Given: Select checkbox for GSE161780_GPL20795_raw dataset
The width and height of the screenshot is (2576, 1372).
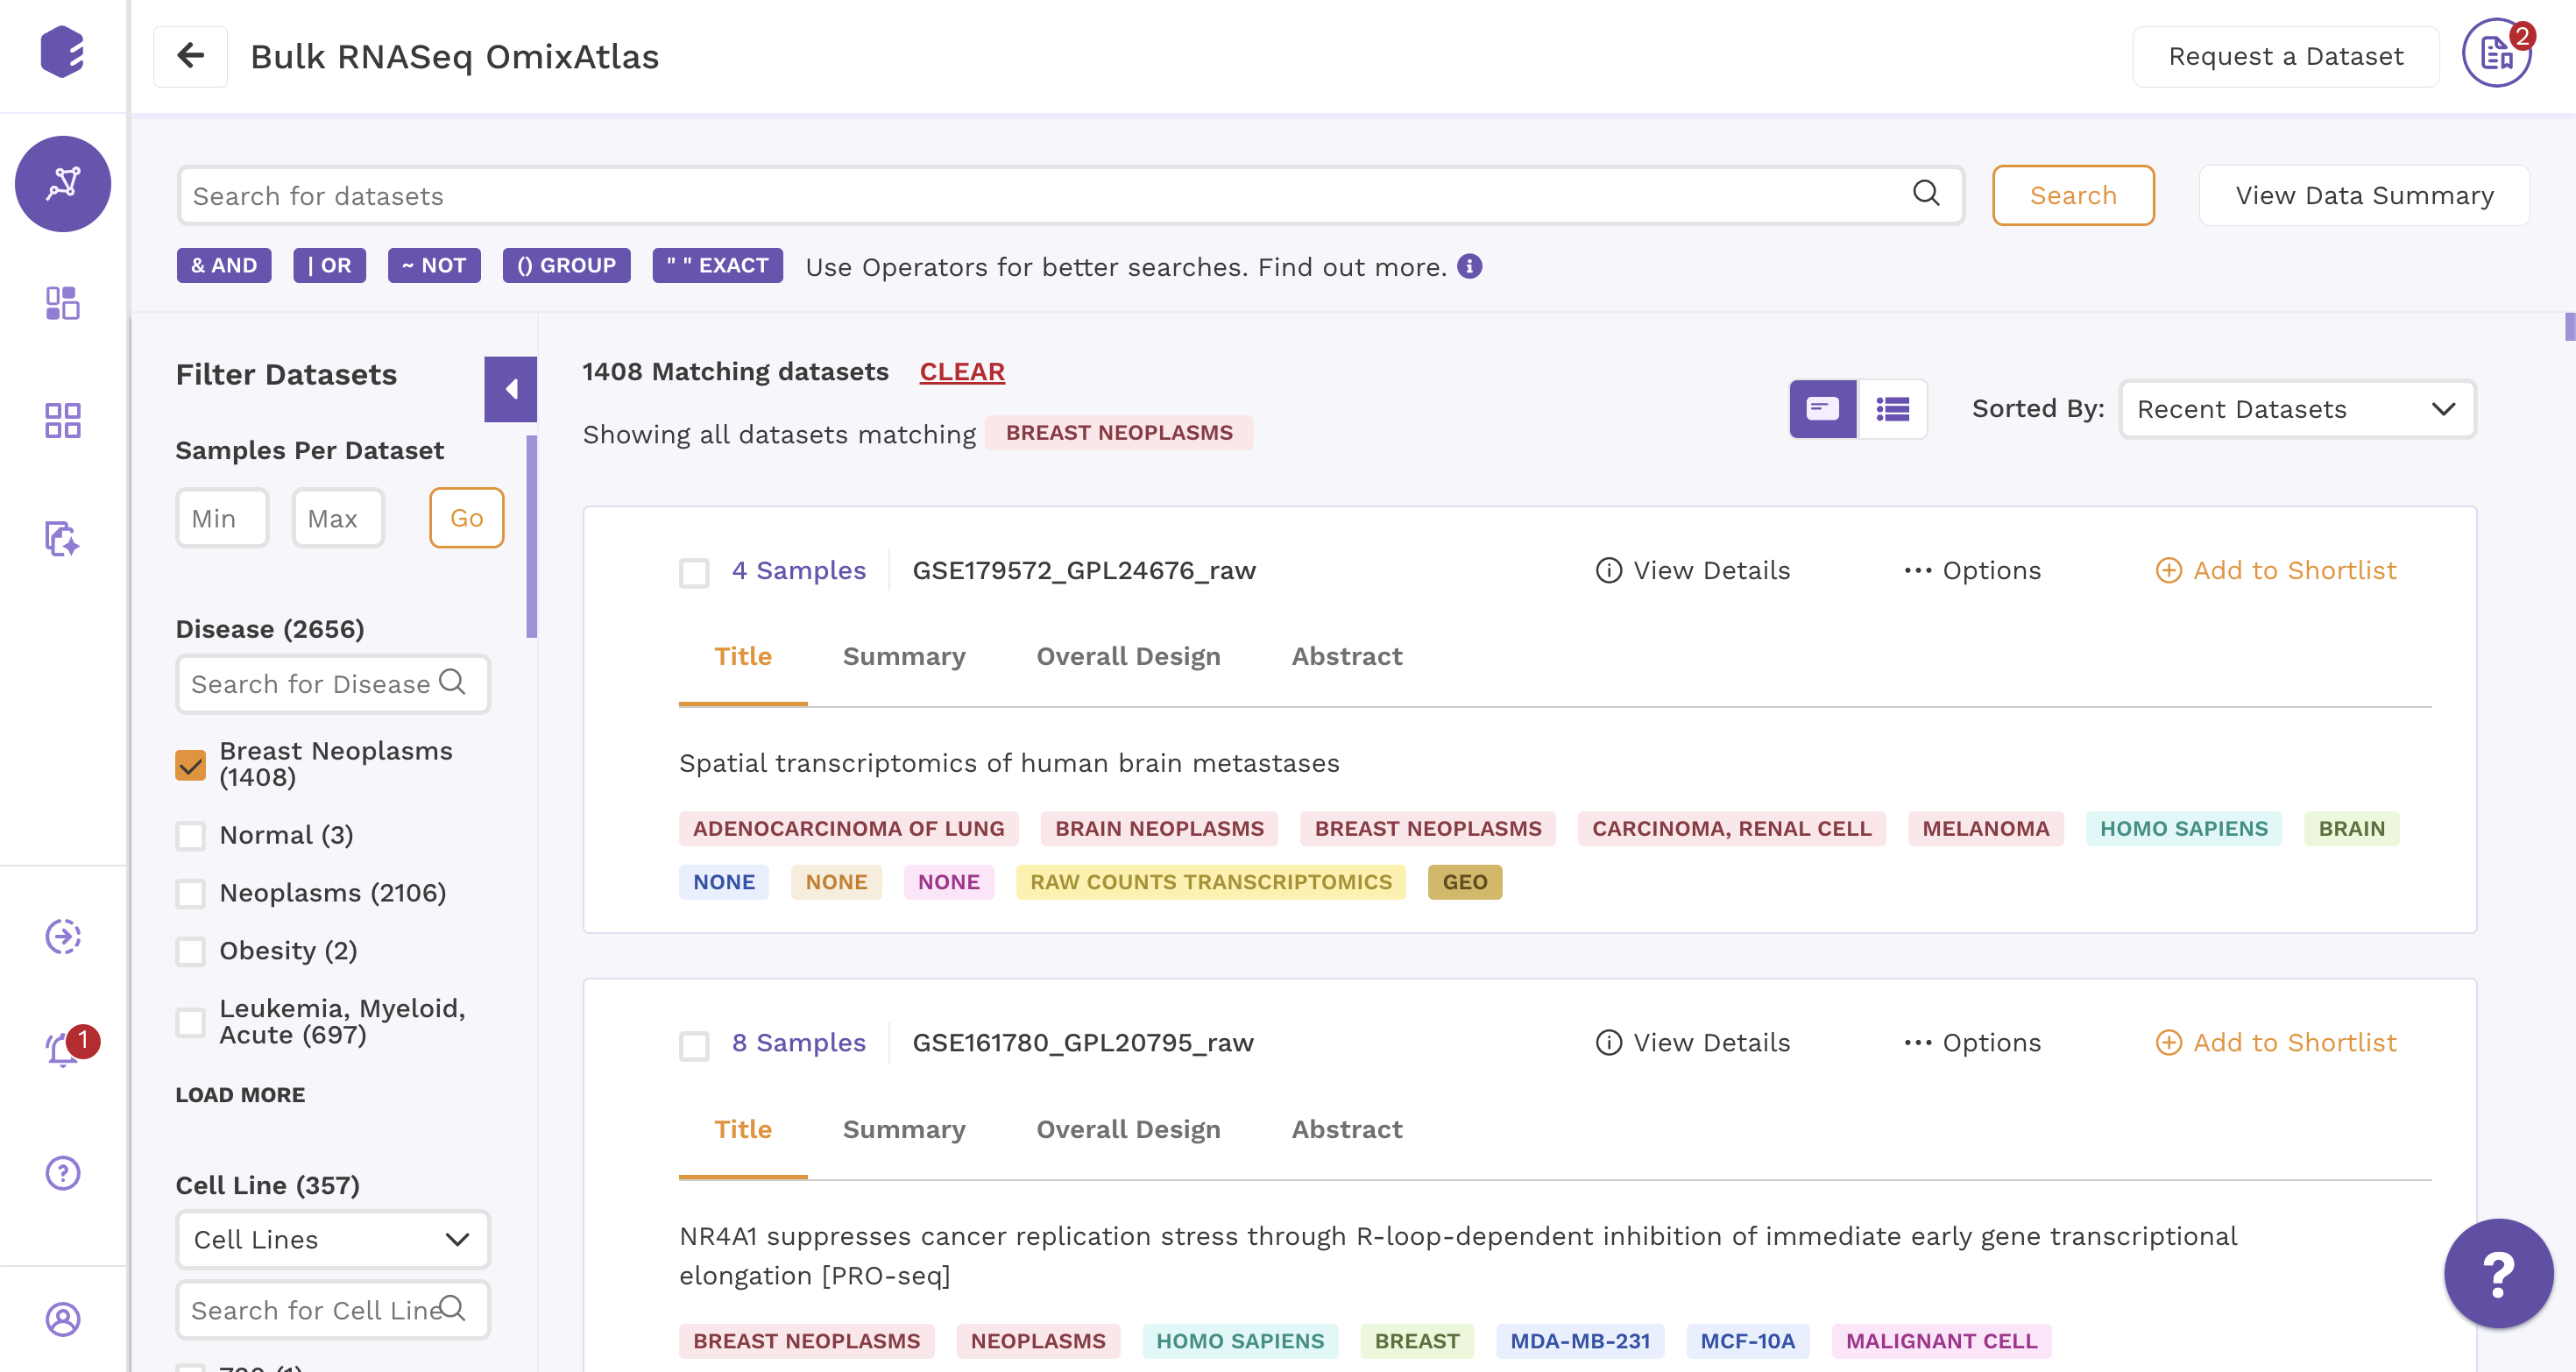Looking at the screenshot, I should 694,1045.
